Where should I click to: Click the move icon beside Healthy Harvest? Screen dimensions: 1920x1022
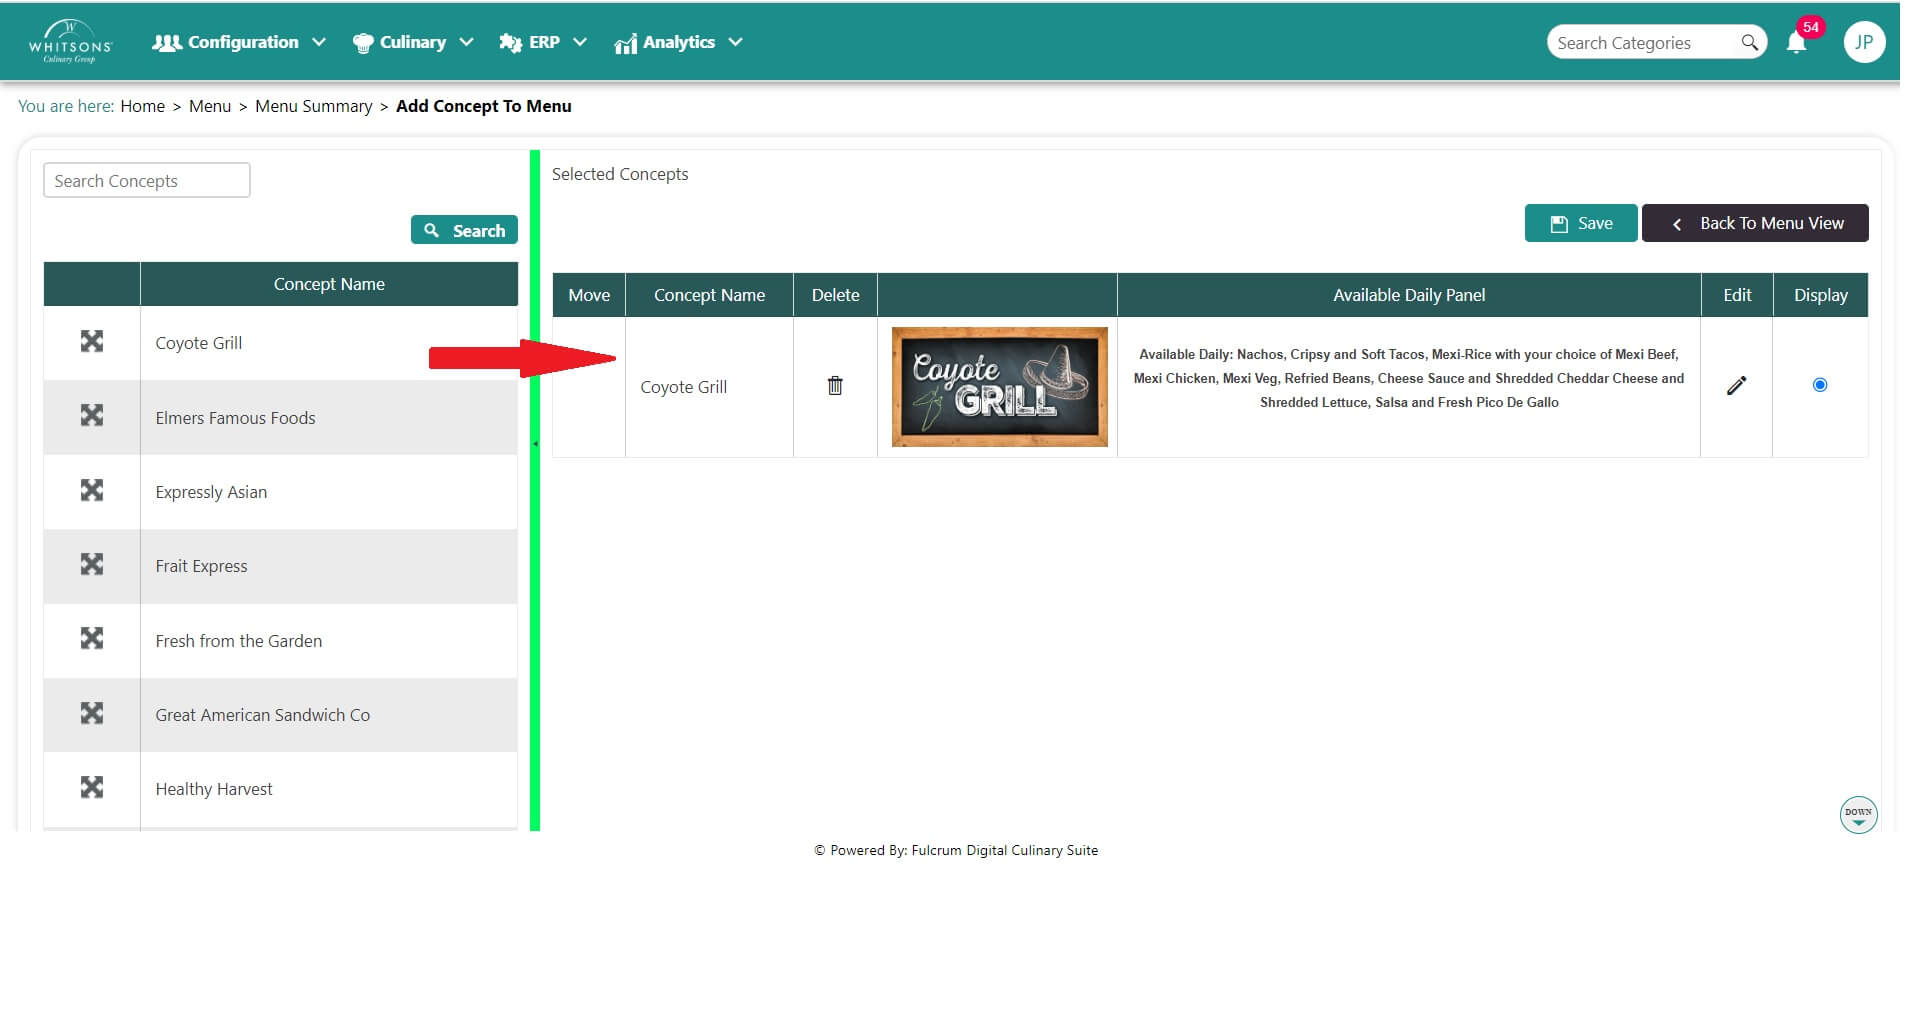(x=92, y=787)
